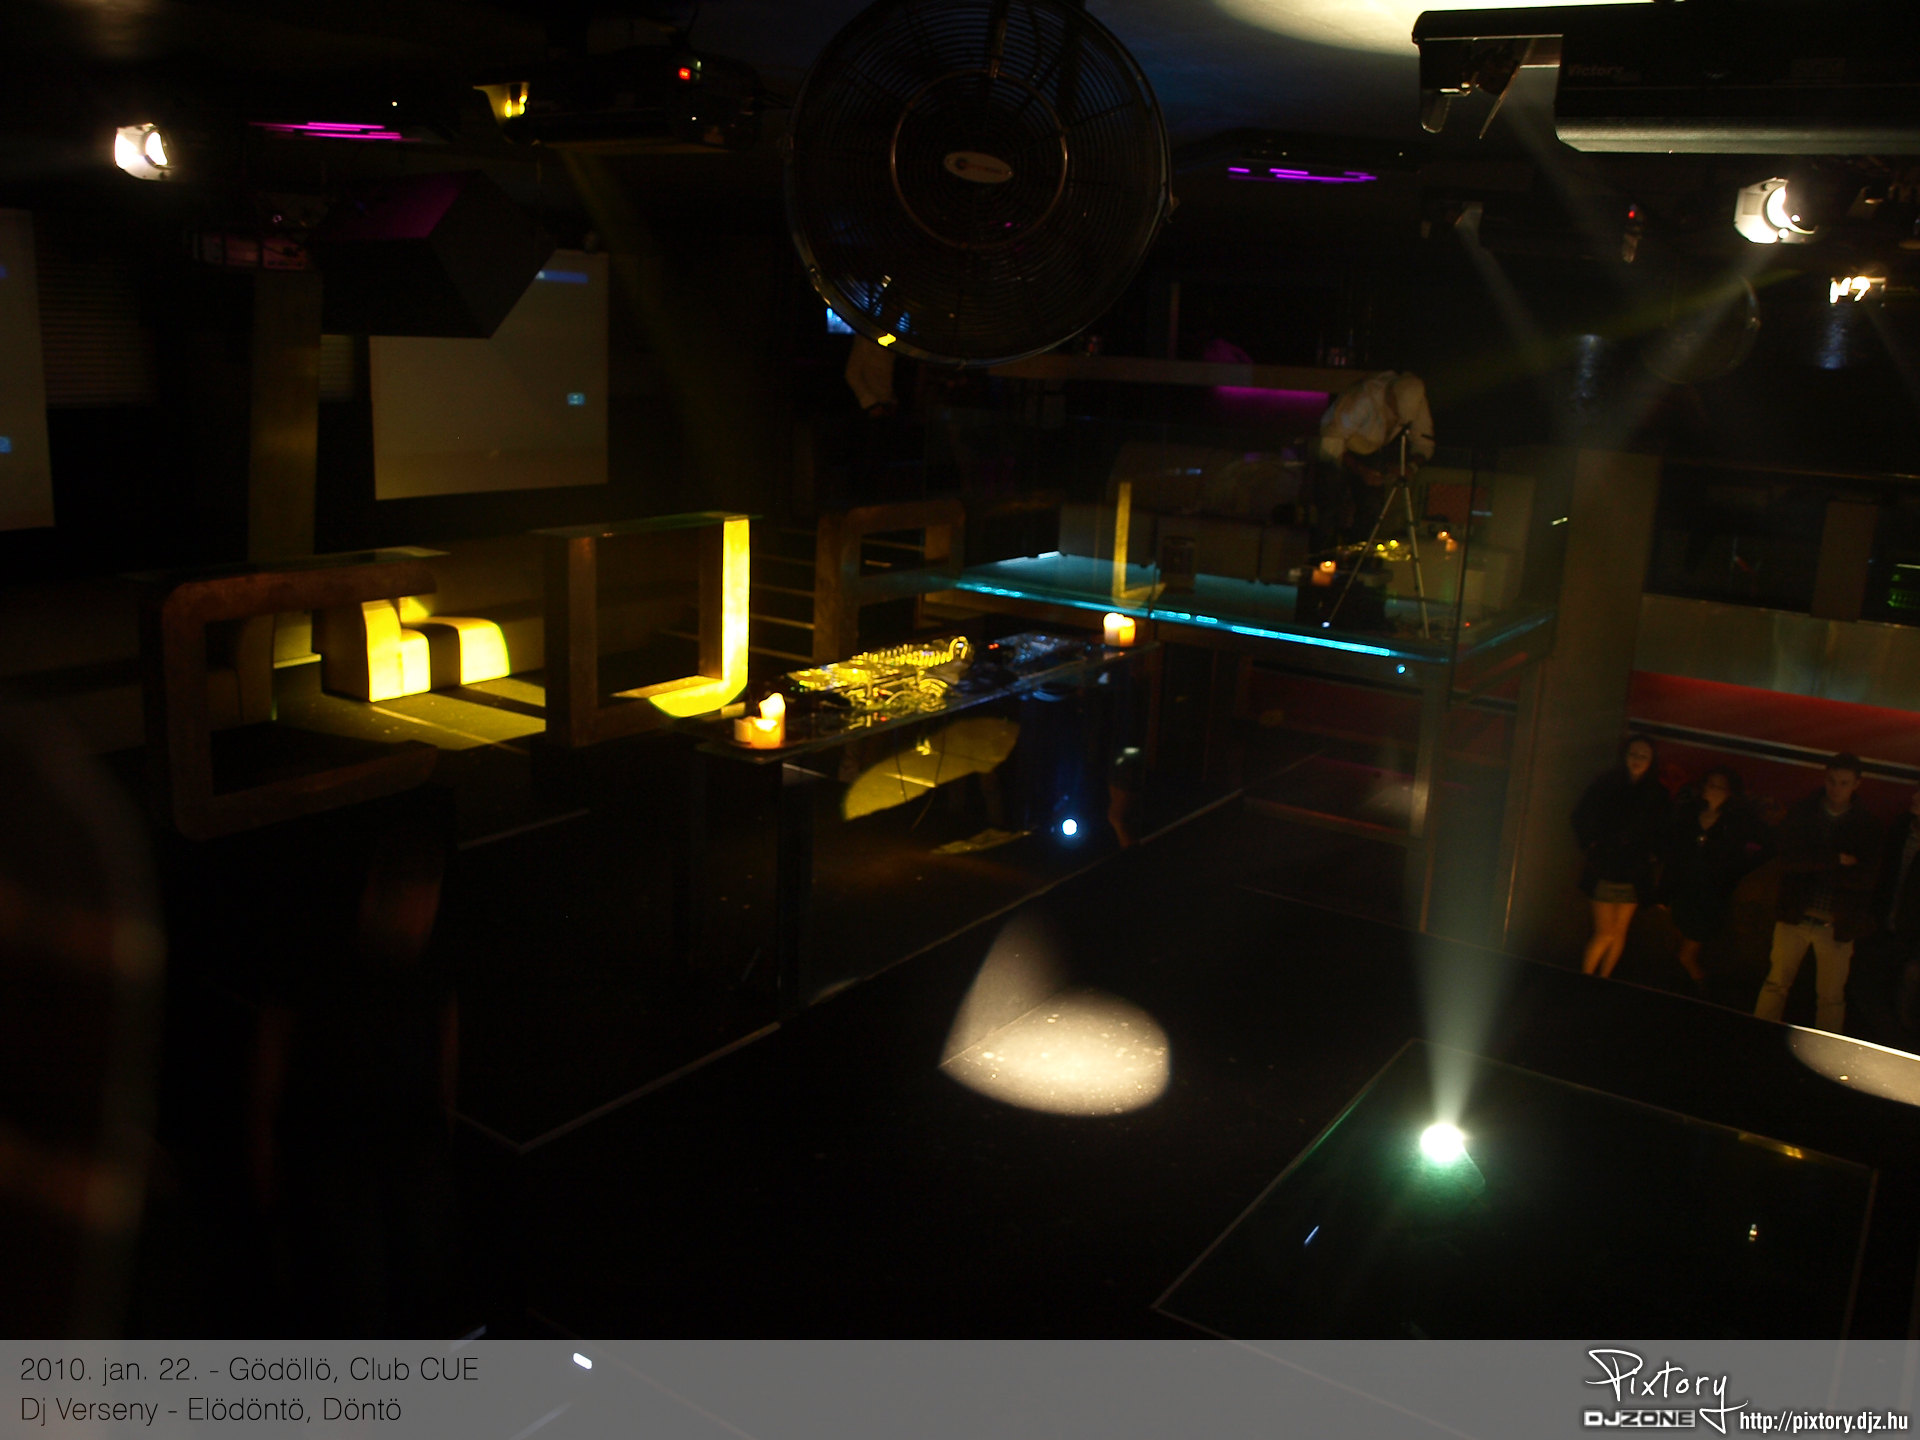Click the bright green floor light
This screenshot has height=1440, width=1920.
1441,1141
